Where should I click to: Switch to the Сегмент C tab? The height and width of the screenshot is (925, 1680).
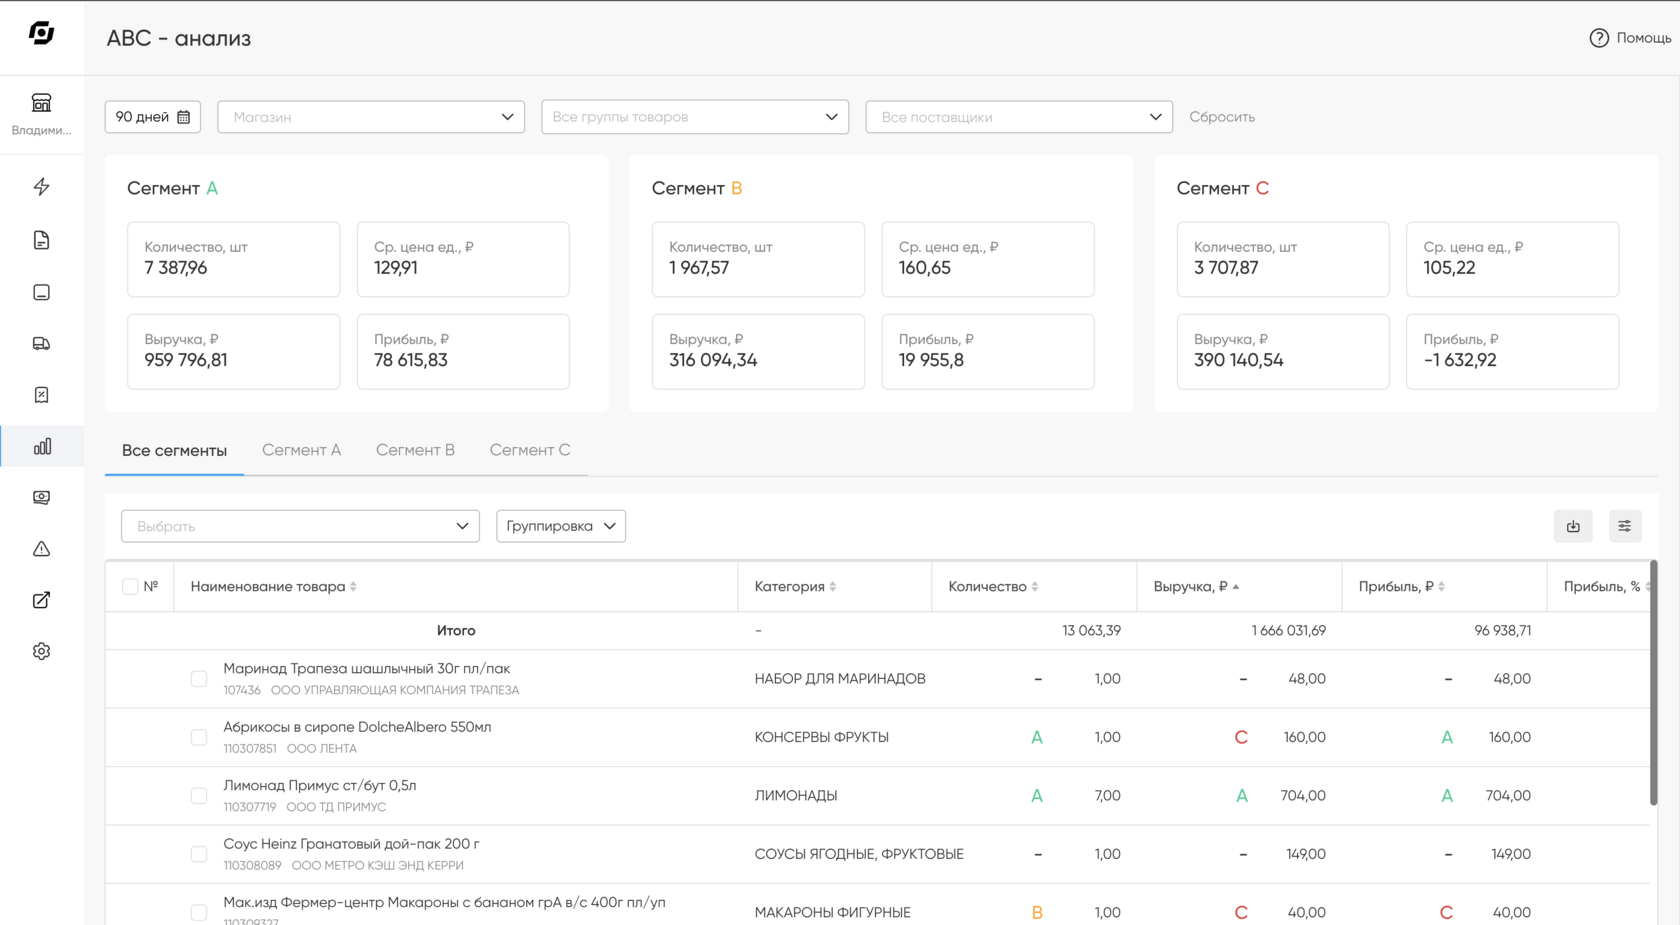[x=530, y=450]
